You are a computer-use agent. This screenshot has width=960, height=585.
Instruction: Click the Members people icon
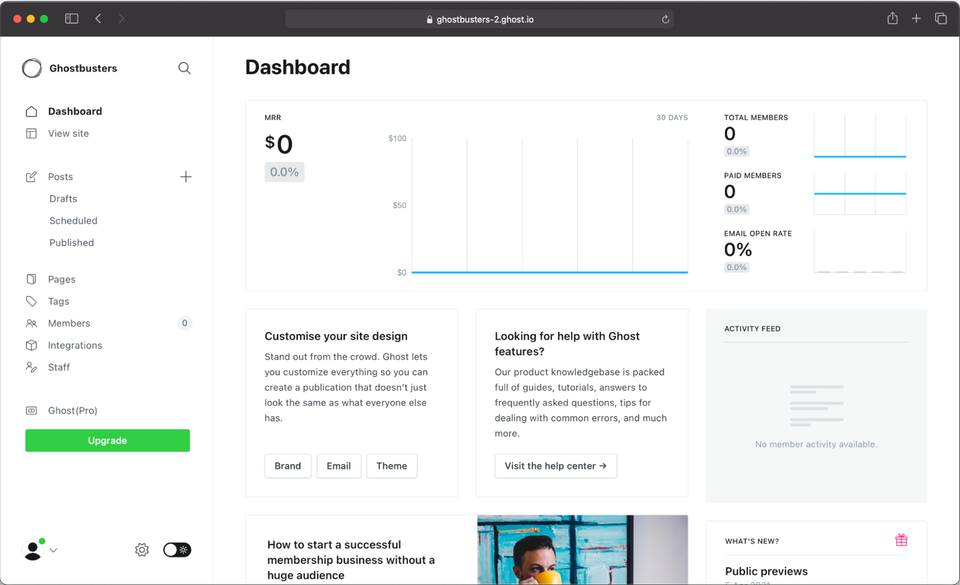pos(31,323)
